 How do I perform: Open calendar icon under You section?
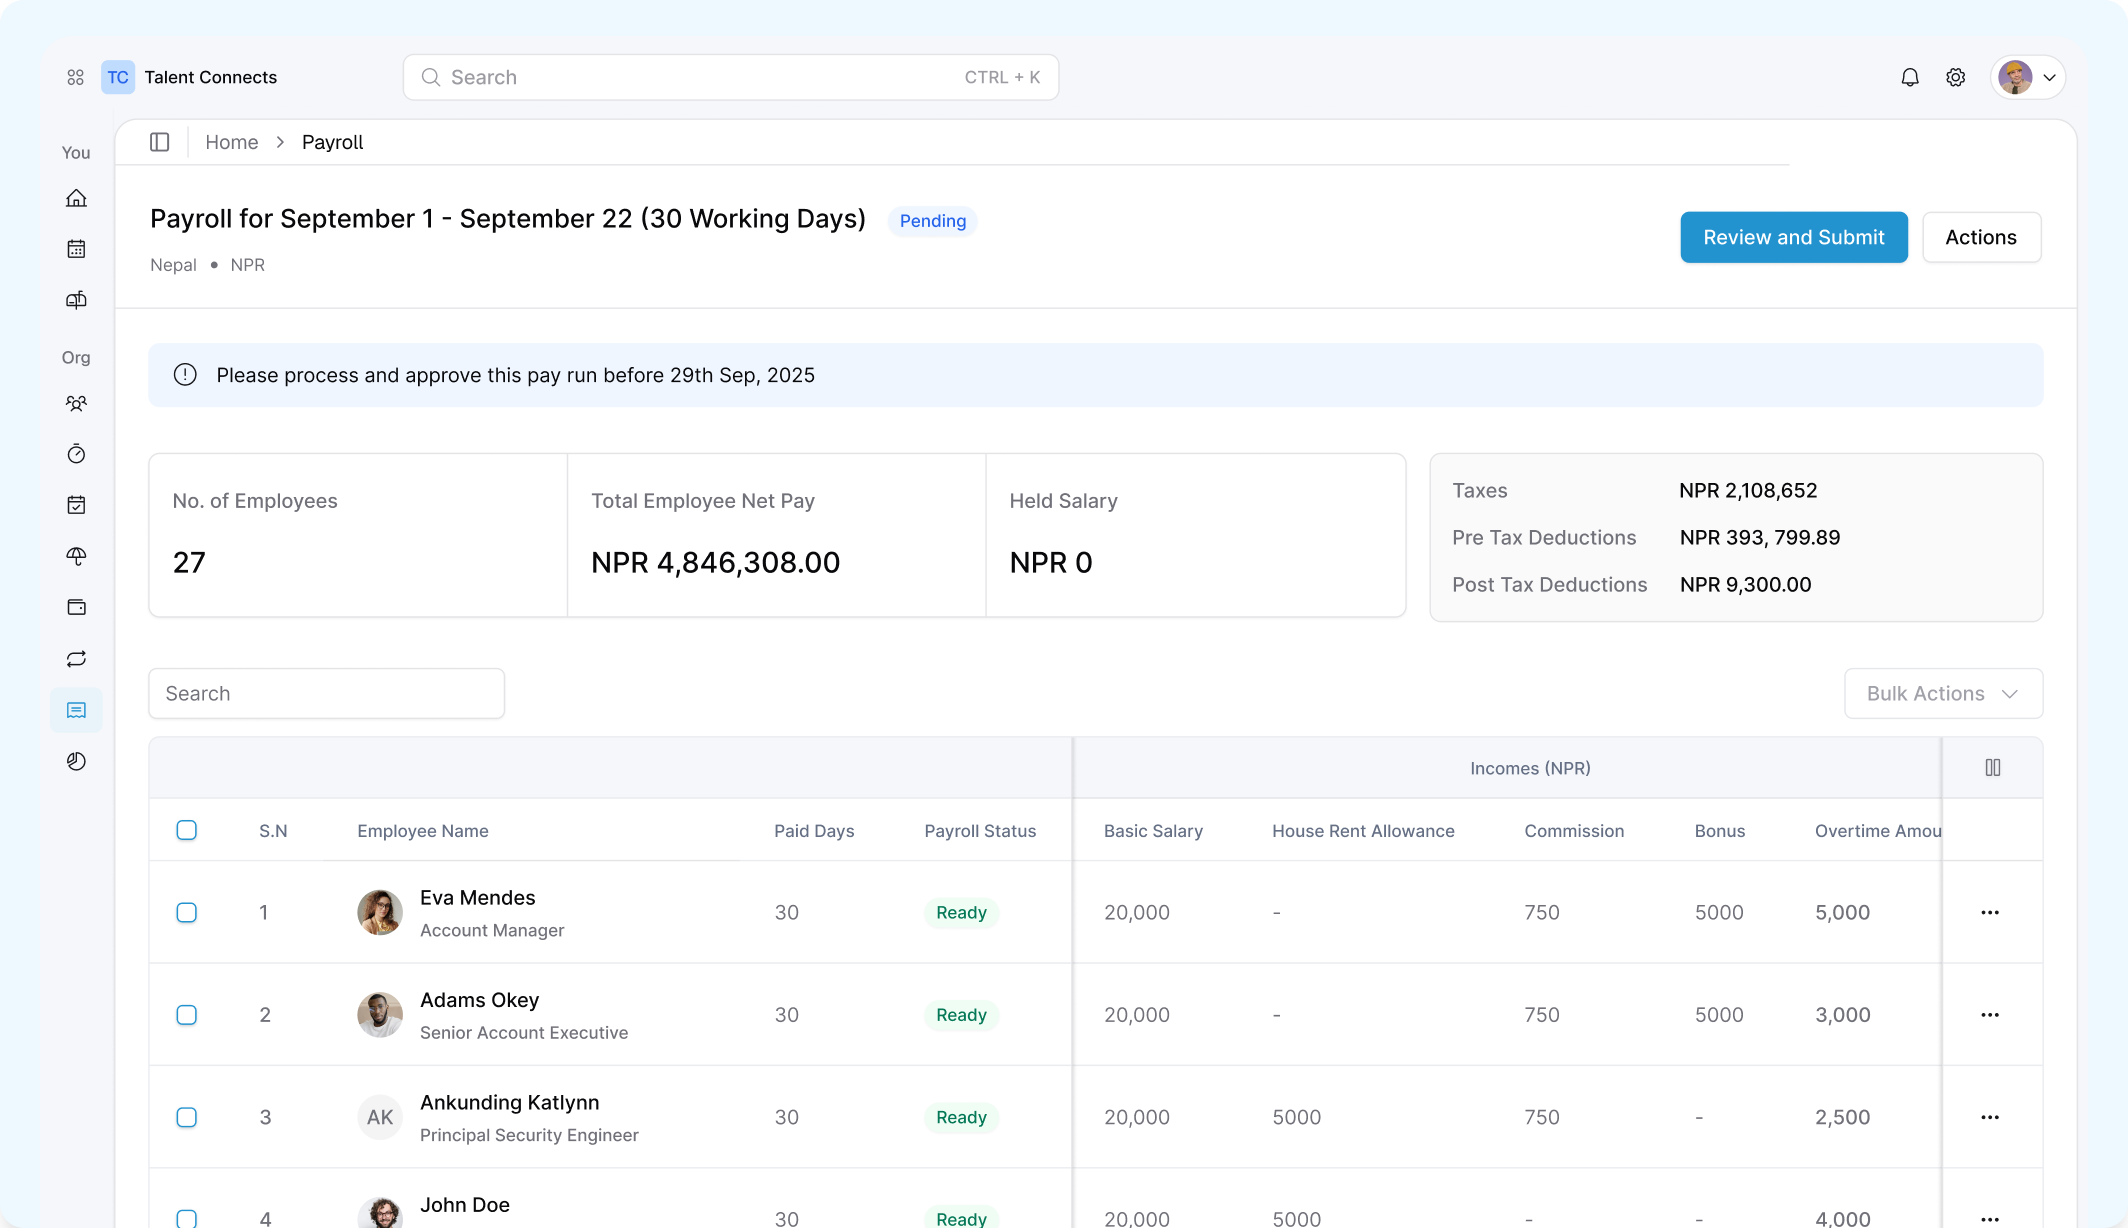click(x=76, y=249)
